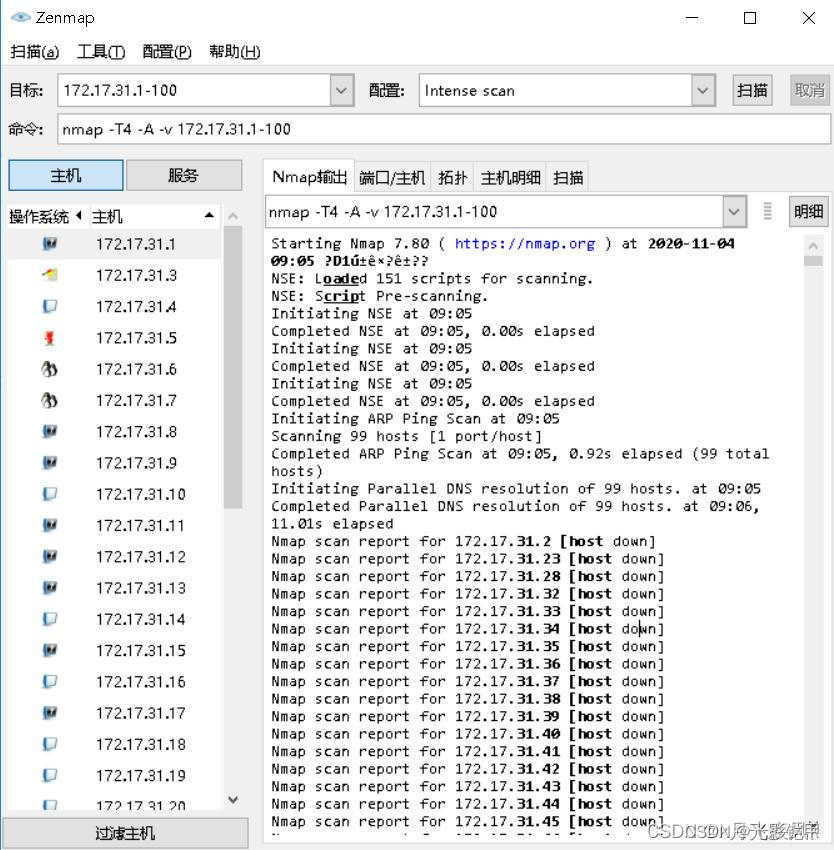Click 'Scanning 99 hosts [1 port/host]' line
The height and width of the screenshot is (850, 834).
coord(406,436)
